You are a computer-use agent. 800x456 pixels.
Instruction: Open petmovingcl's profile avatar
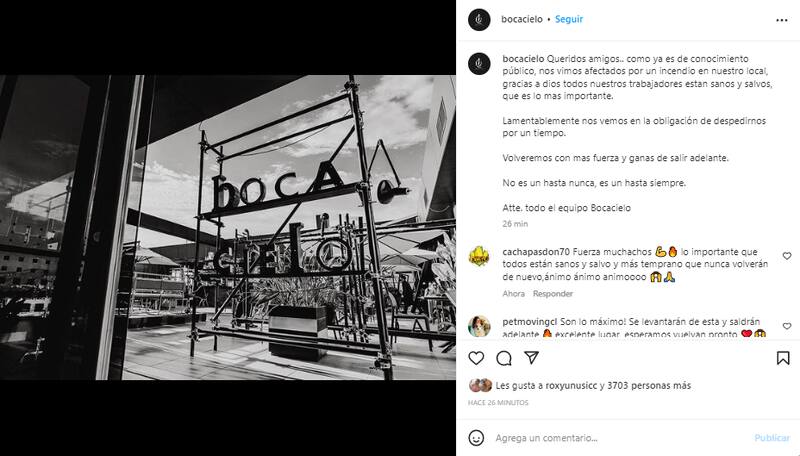tap(479, 326)
